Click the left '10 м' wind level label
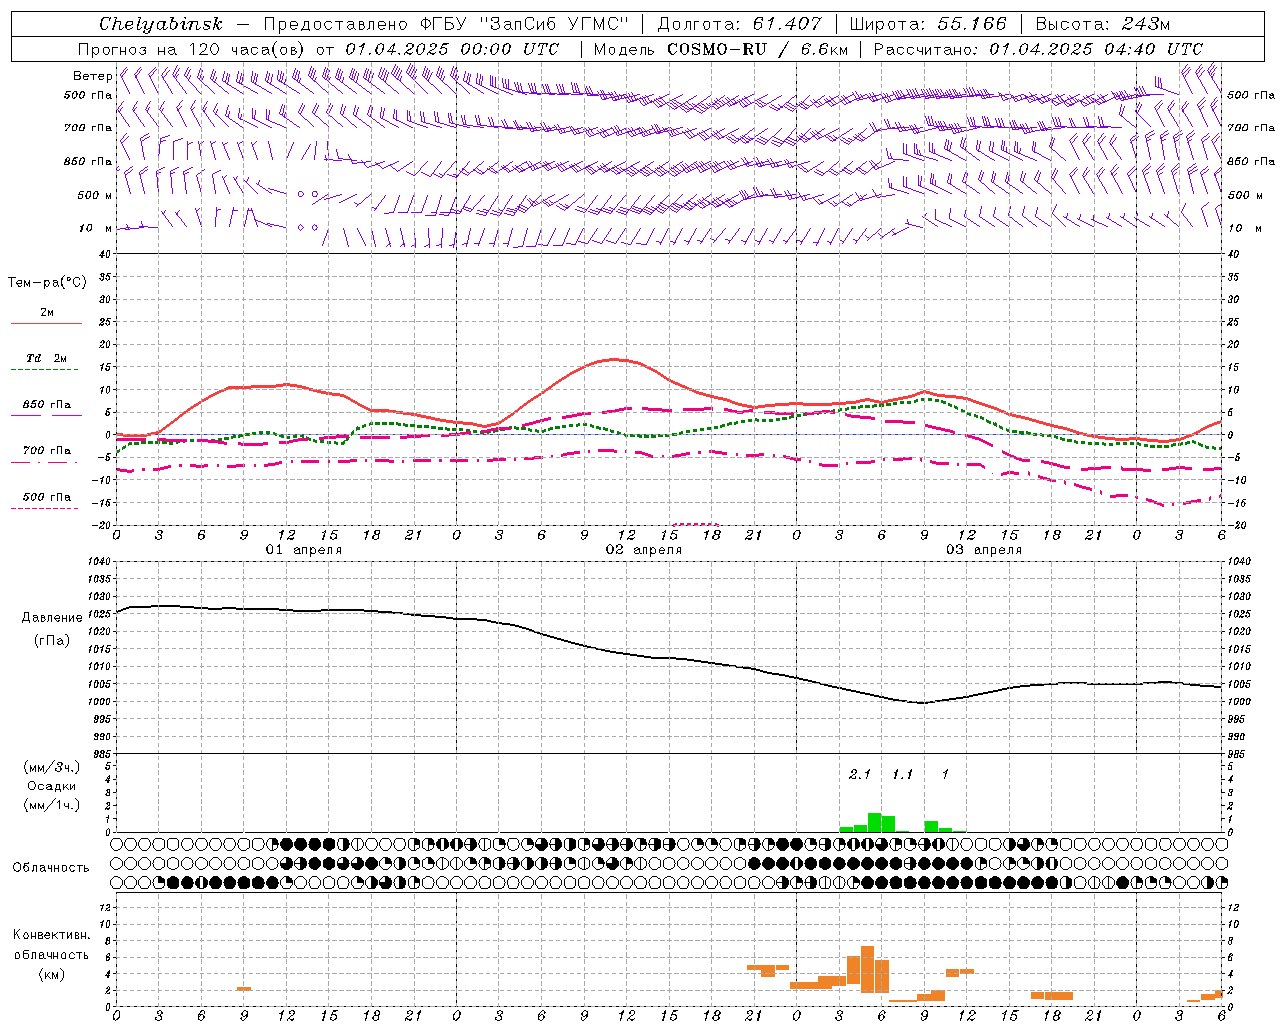 (x=95, y=228)
